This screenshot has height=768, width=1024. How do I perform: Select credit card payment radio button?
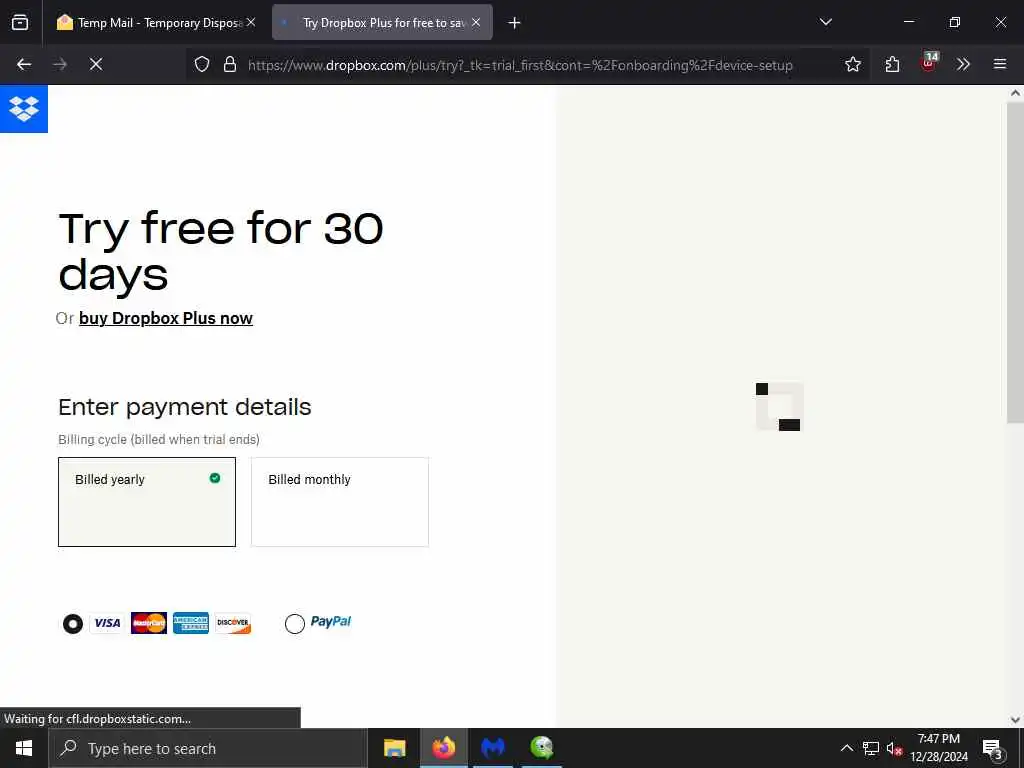[72, 624]
